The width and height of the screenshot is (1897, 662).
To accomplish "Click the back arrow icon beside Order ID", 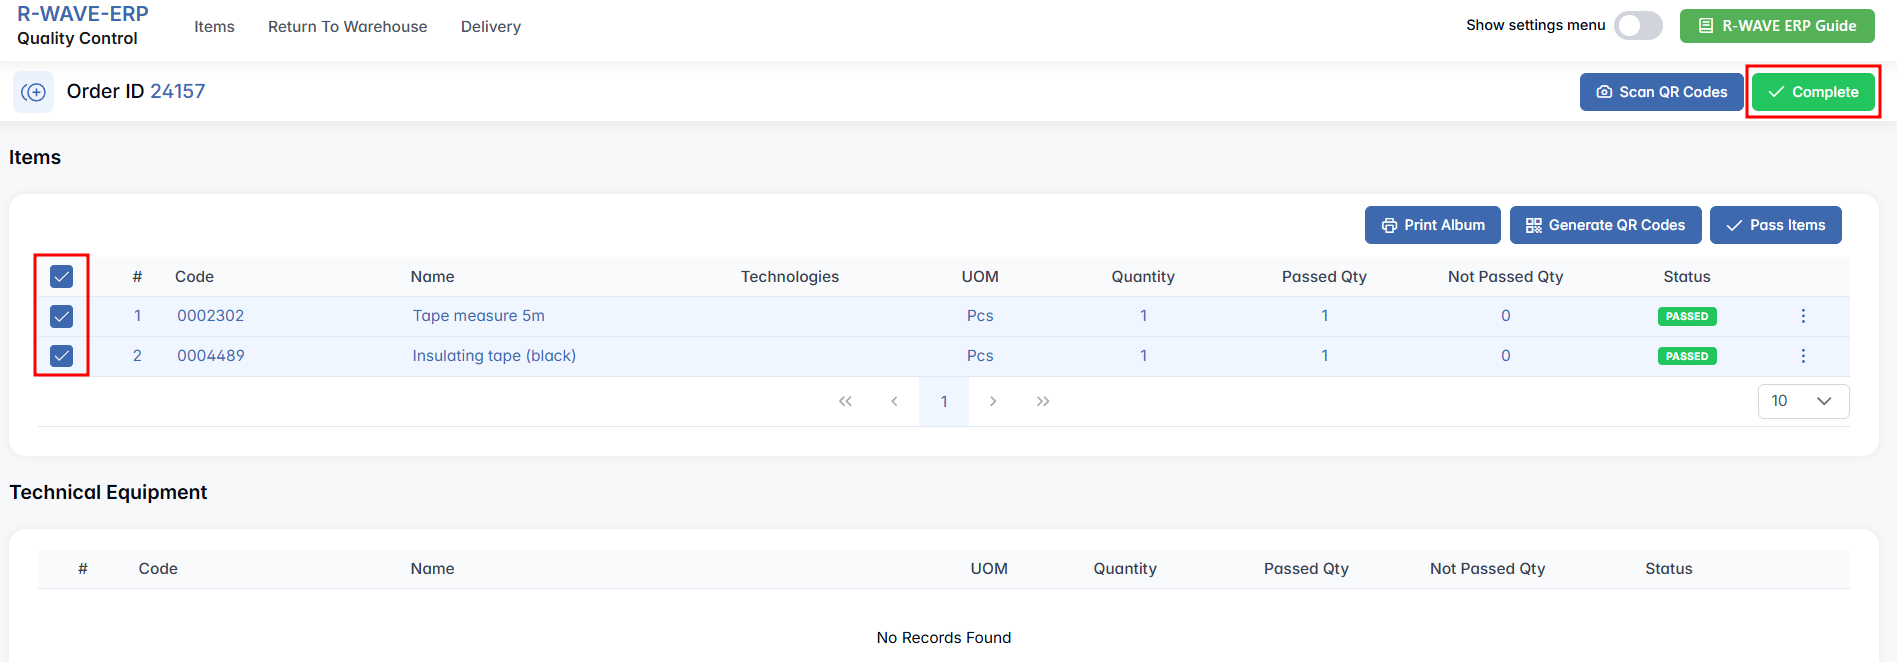I will click(33, 92).
